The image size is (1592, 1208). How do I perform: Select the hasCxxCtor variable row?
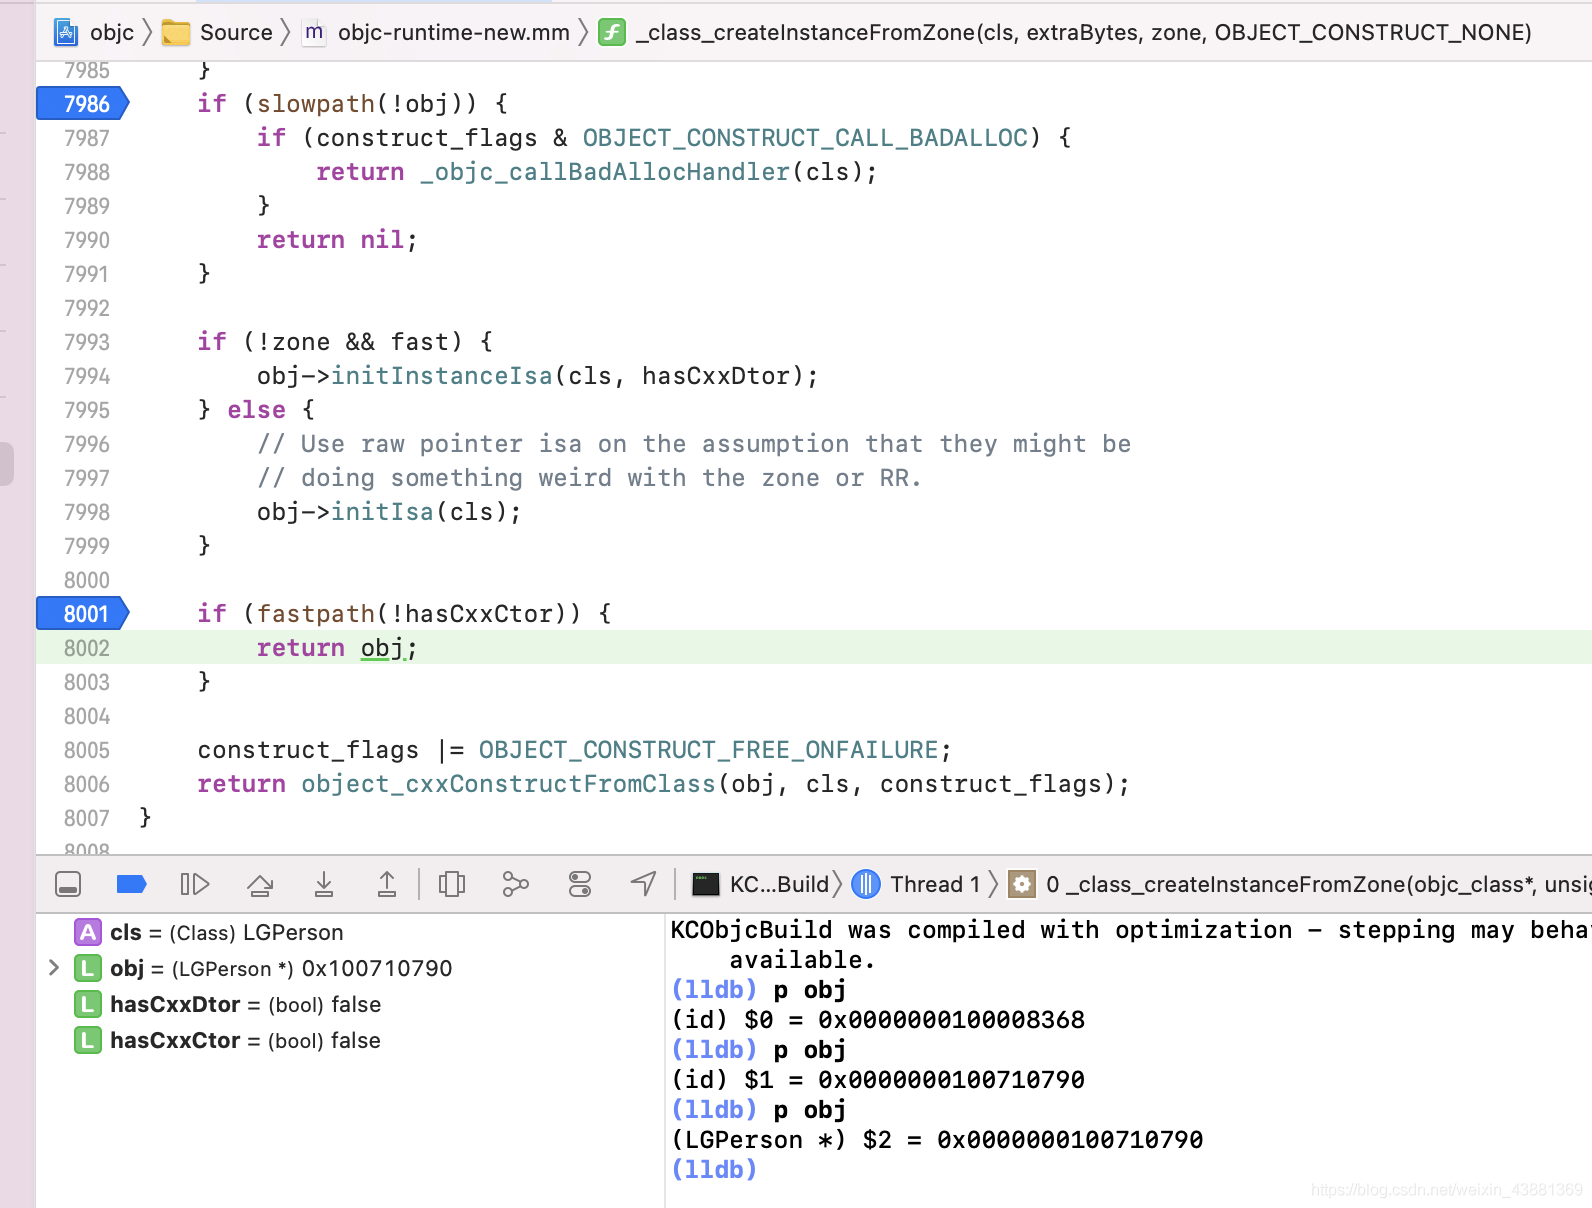tap(350, 1040)
